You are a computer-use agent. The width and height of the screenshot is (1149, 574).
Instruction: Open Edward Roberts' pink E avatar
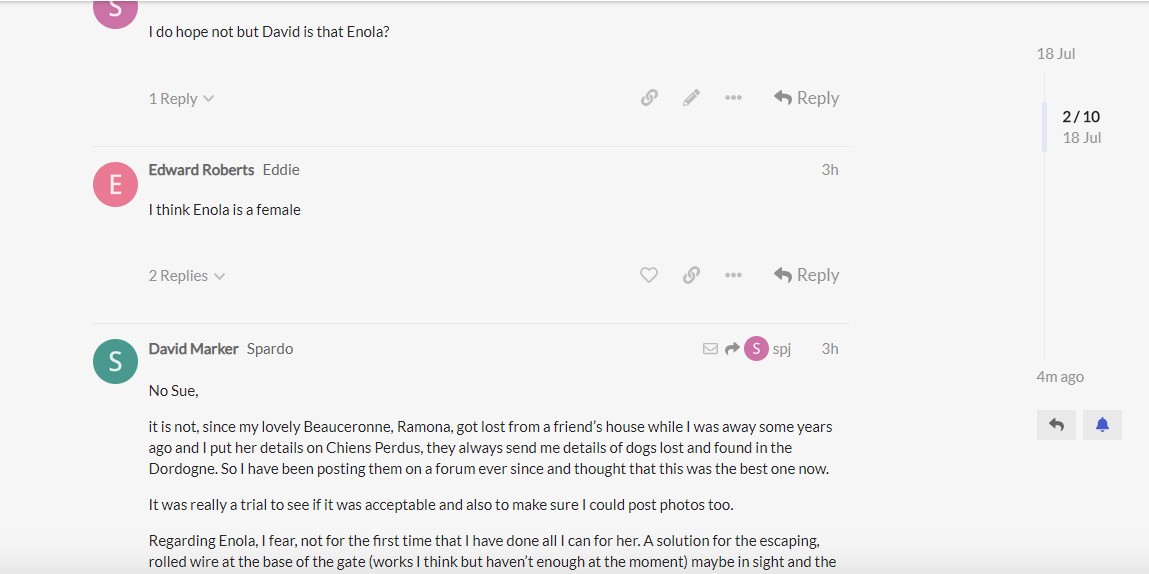pyautogui.click(x=115, y=185)
